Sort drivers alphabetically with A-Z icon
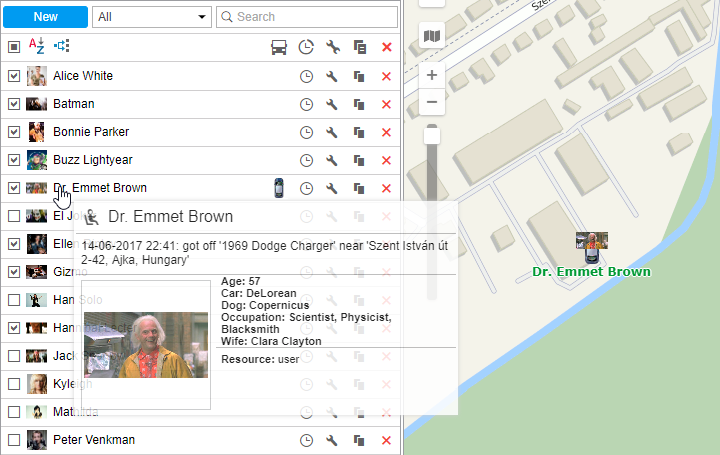Viewport: 720px width, 455px height. [x=36, y=46]
